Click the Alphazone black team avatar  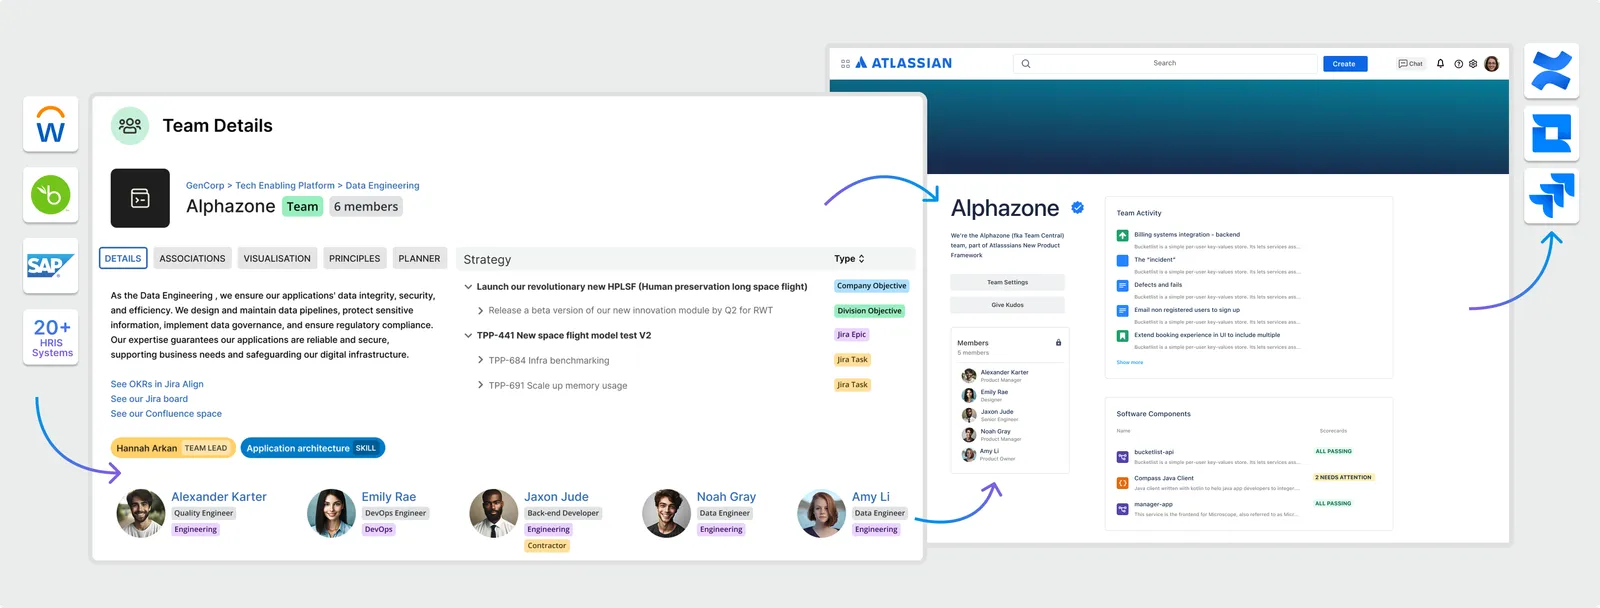[x=140, y=198]
